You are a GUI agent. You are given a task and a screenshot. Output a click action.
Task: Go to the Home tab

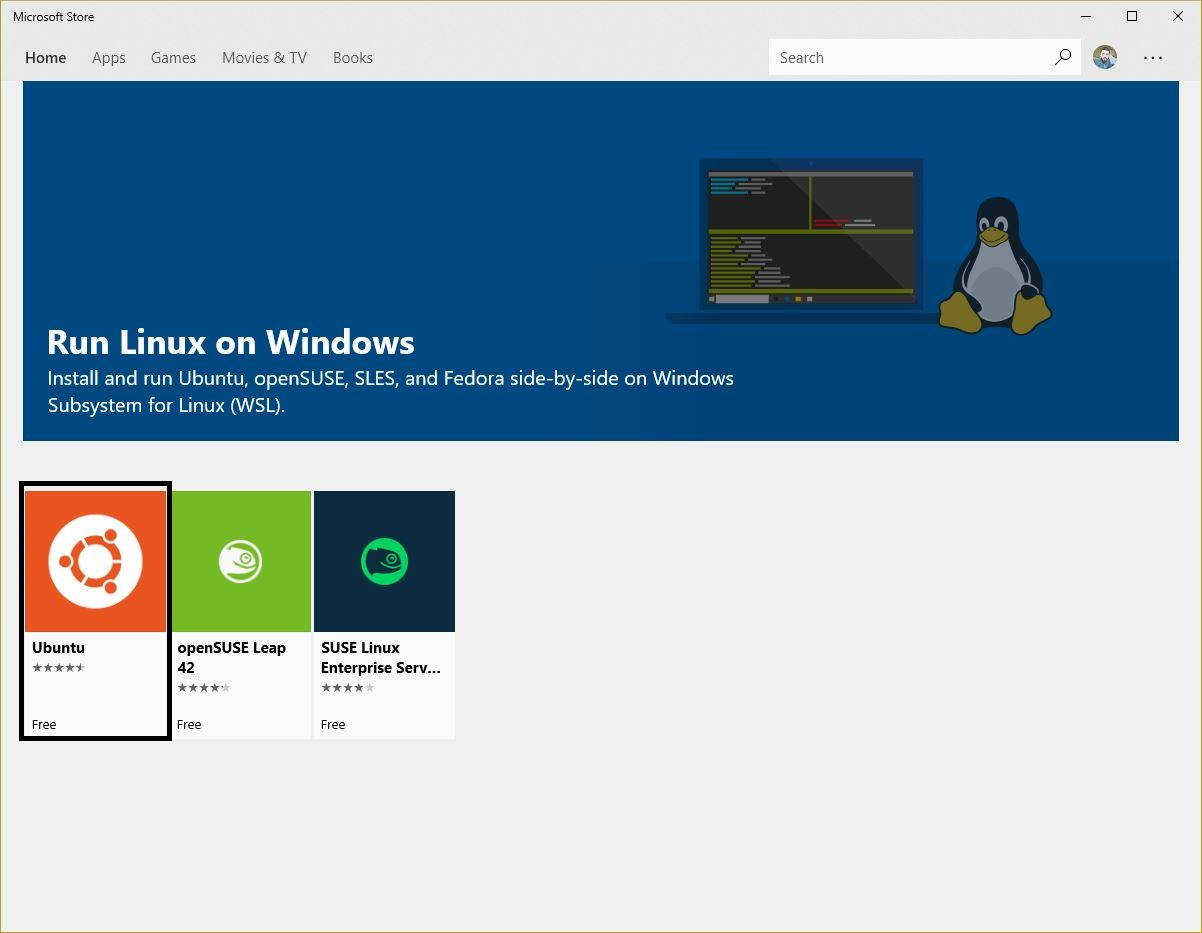(45, 58)
